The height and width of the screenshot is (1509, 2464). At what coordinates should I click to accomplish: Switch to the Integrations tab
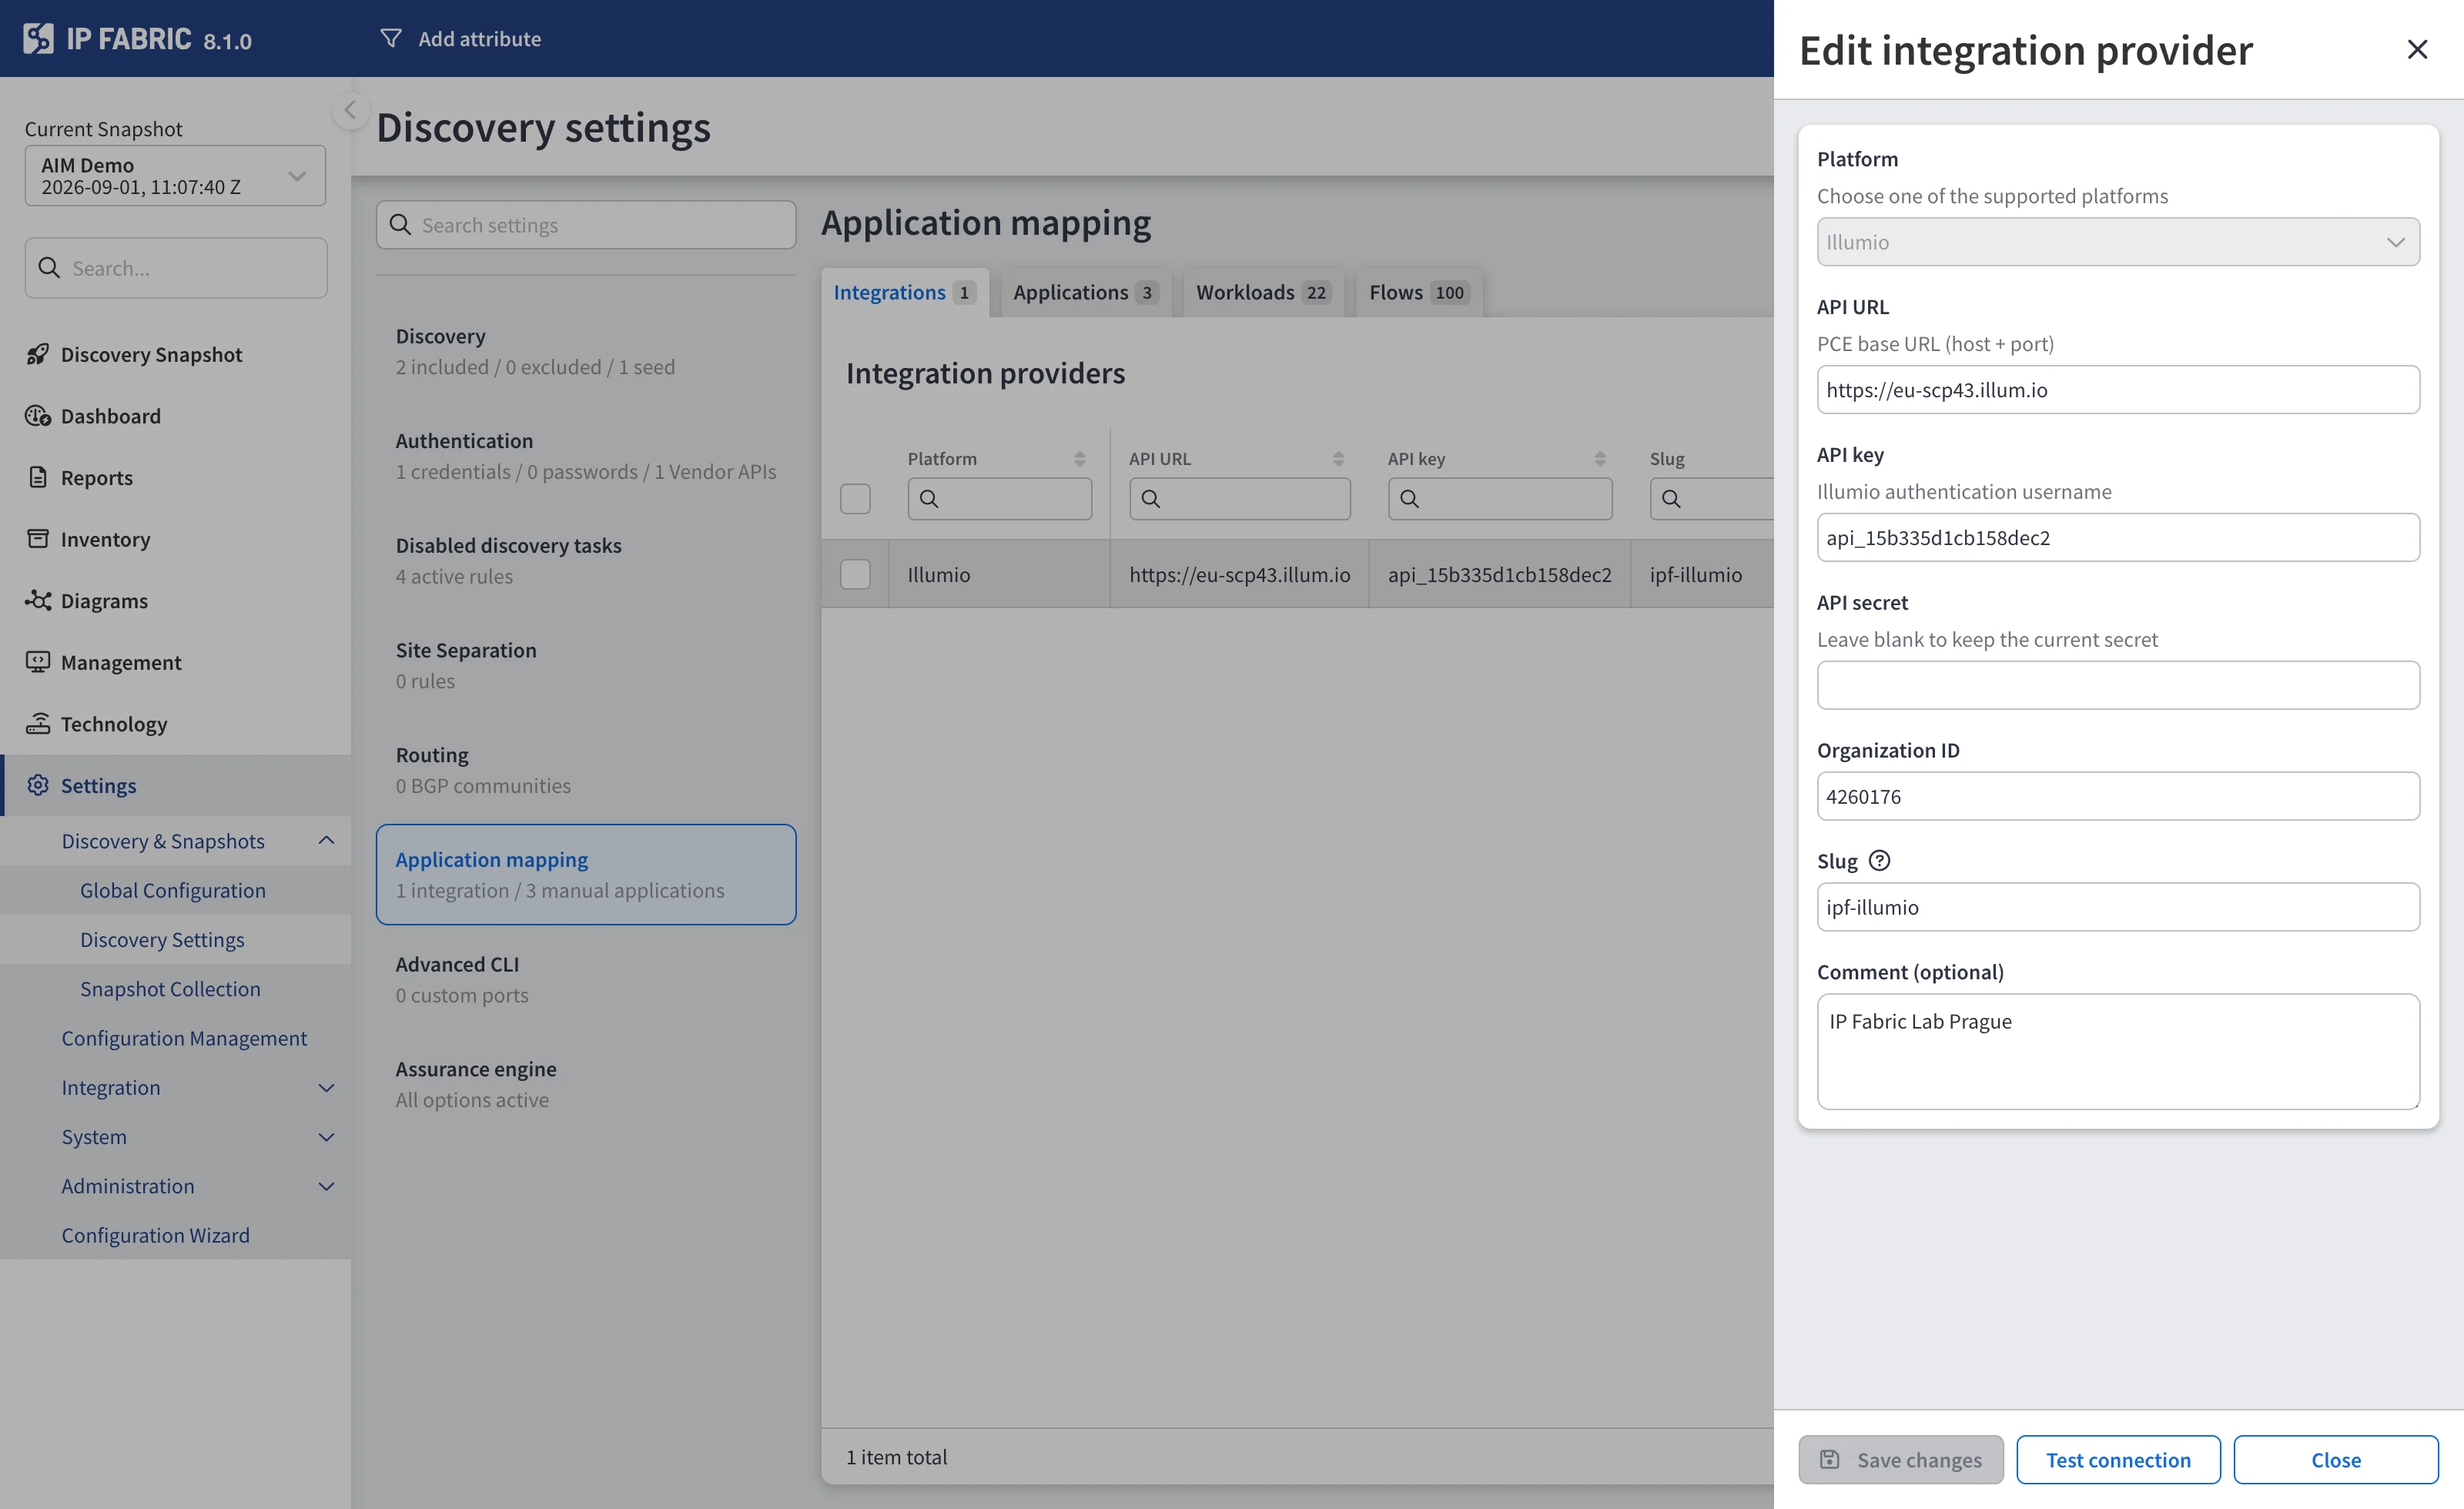pyautogui.click(x=904, y=292)
